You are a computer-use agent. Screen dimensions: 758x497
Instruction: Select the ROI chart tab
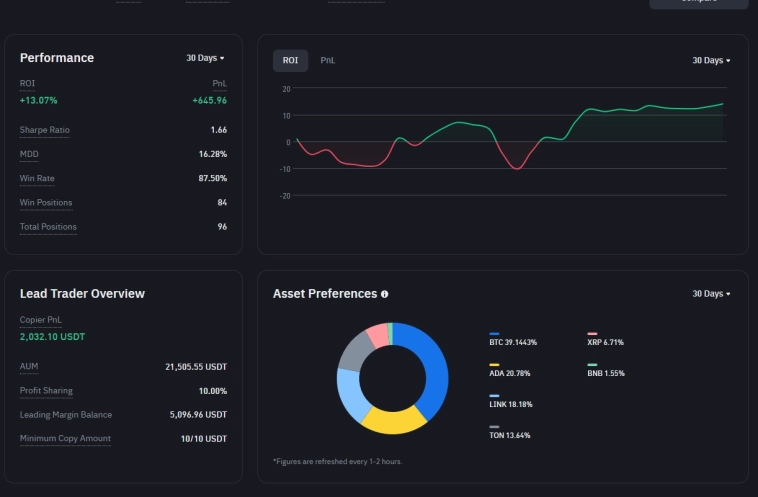(290, 61)
